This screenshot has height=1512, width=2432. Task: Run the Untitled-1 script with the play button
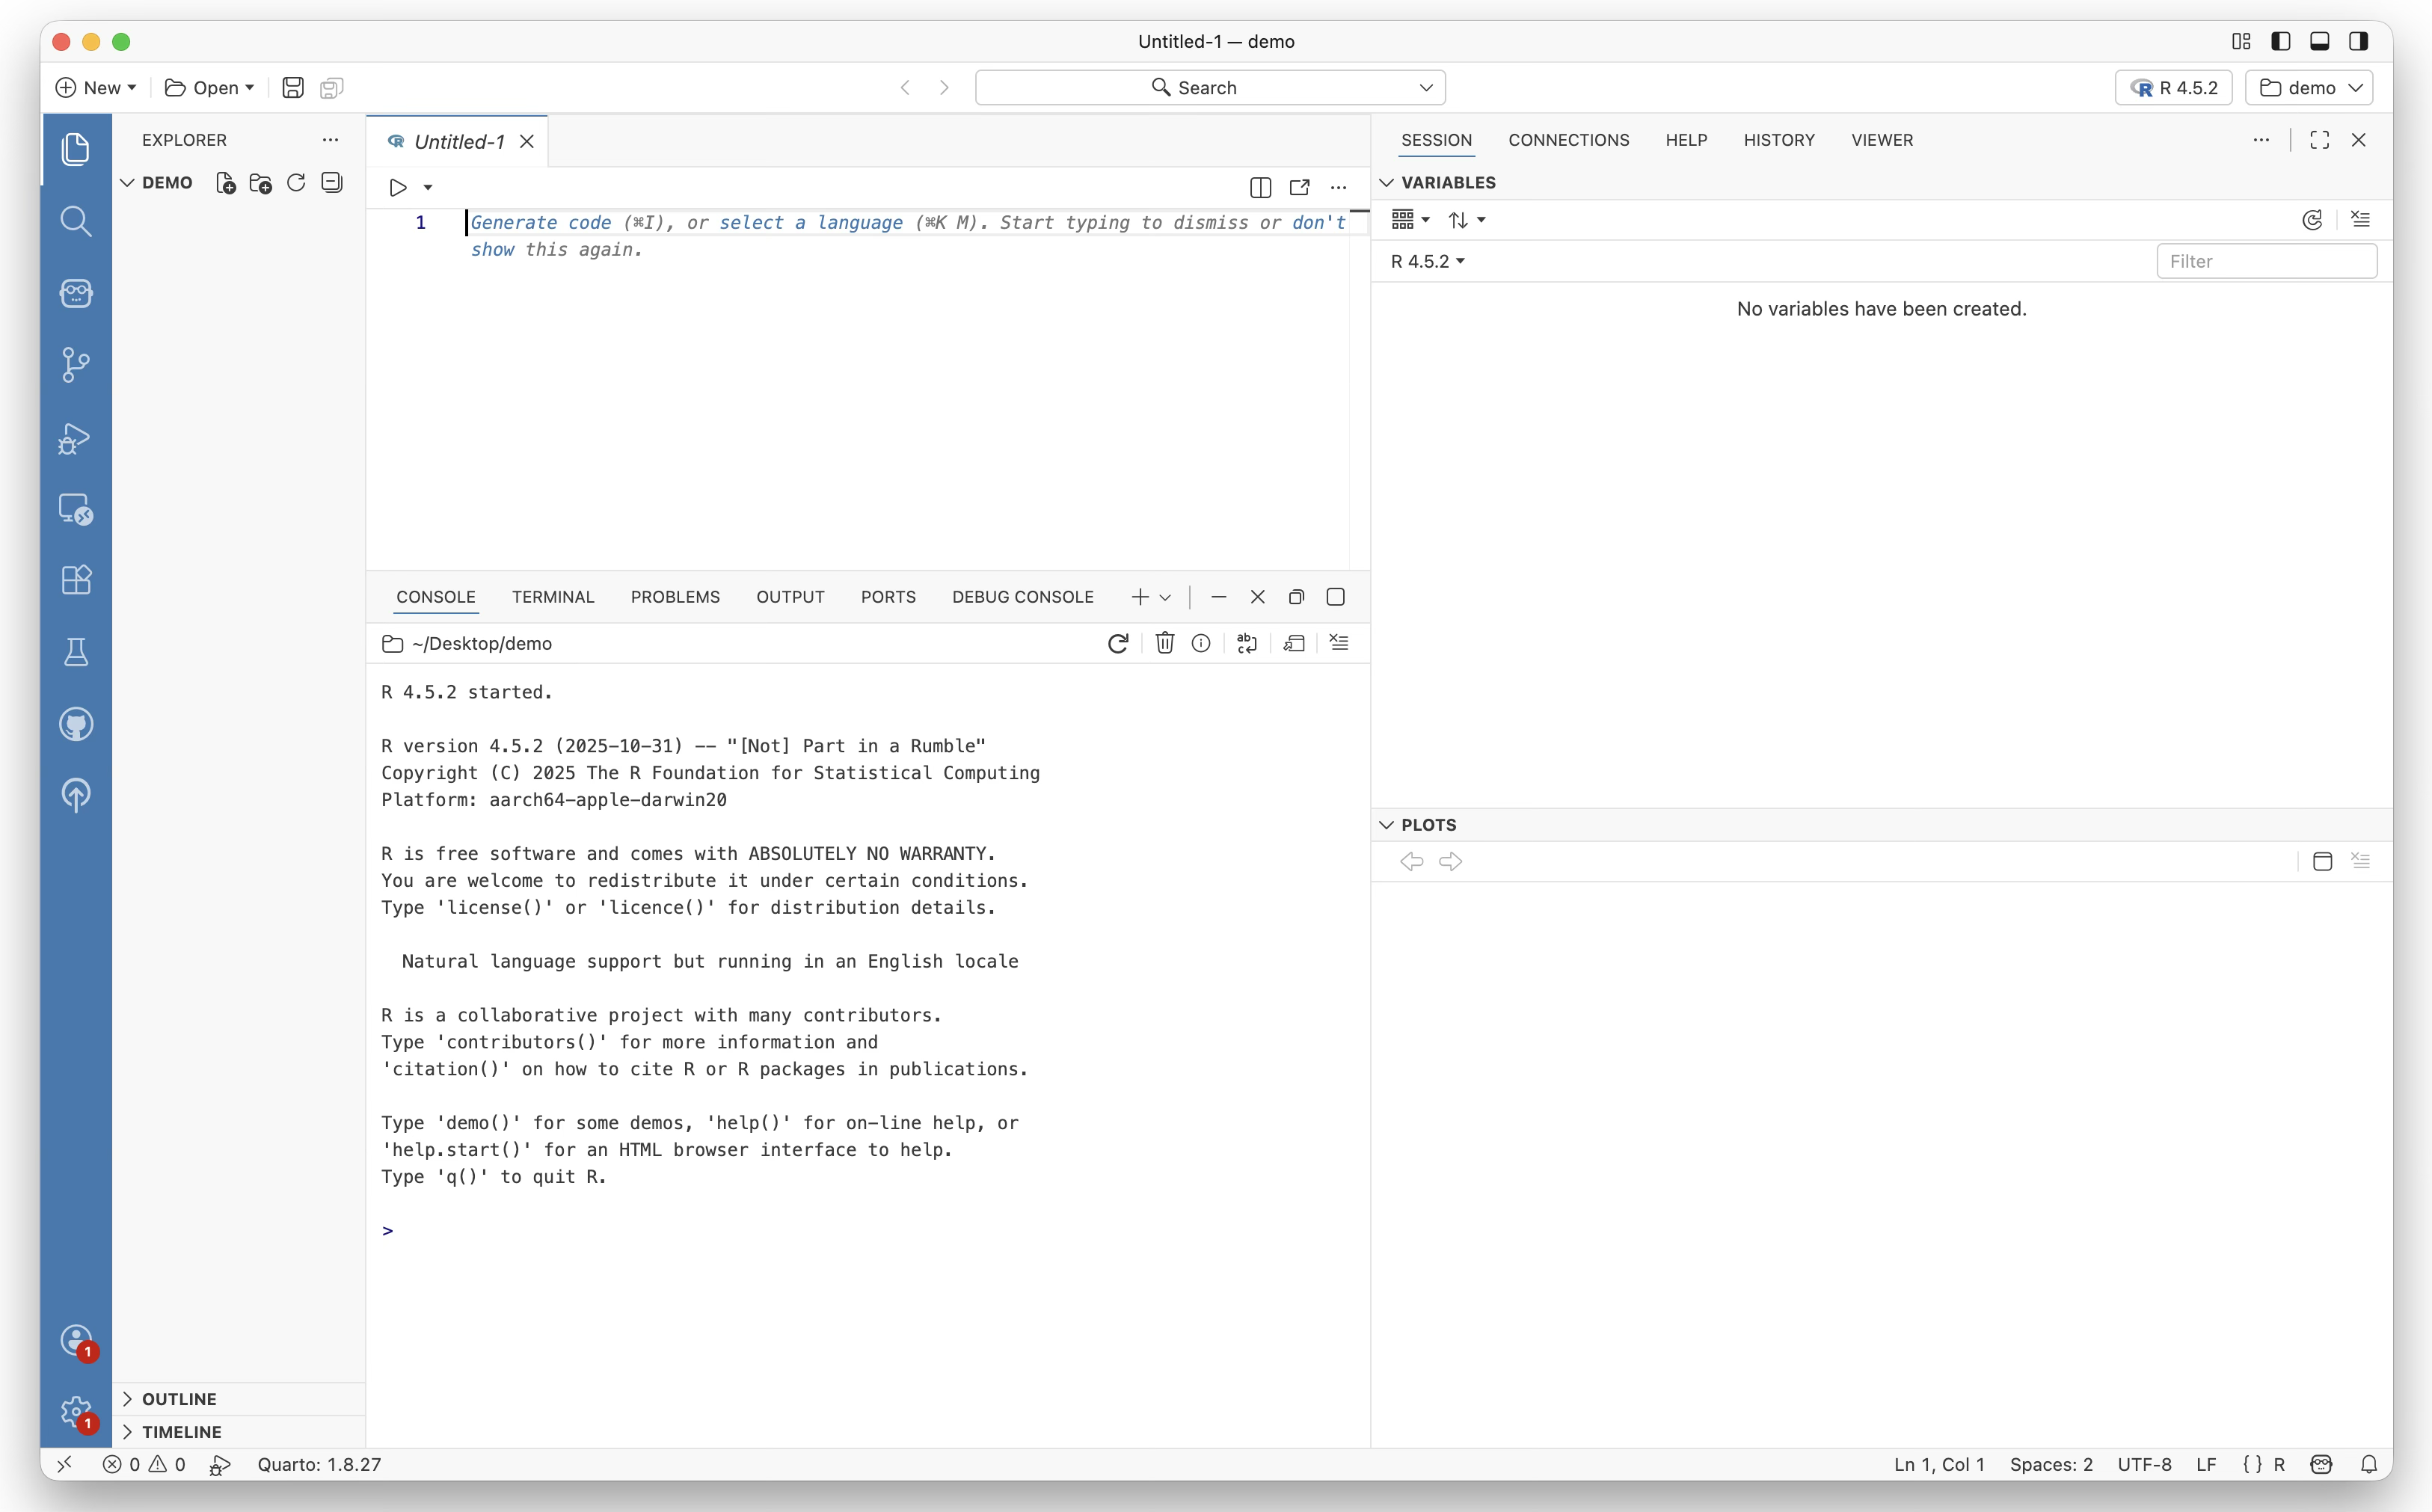coord(398,187)
